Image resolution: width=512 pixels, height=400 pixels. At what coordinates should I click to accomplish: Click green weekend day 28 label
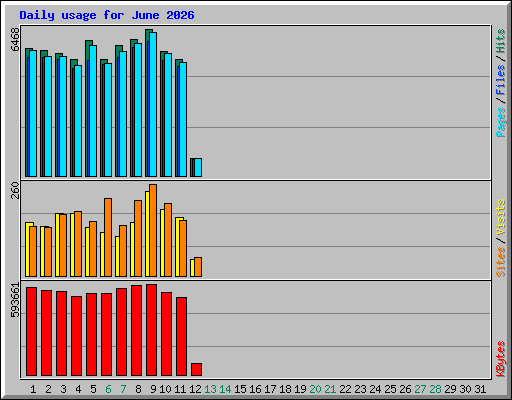435,389
